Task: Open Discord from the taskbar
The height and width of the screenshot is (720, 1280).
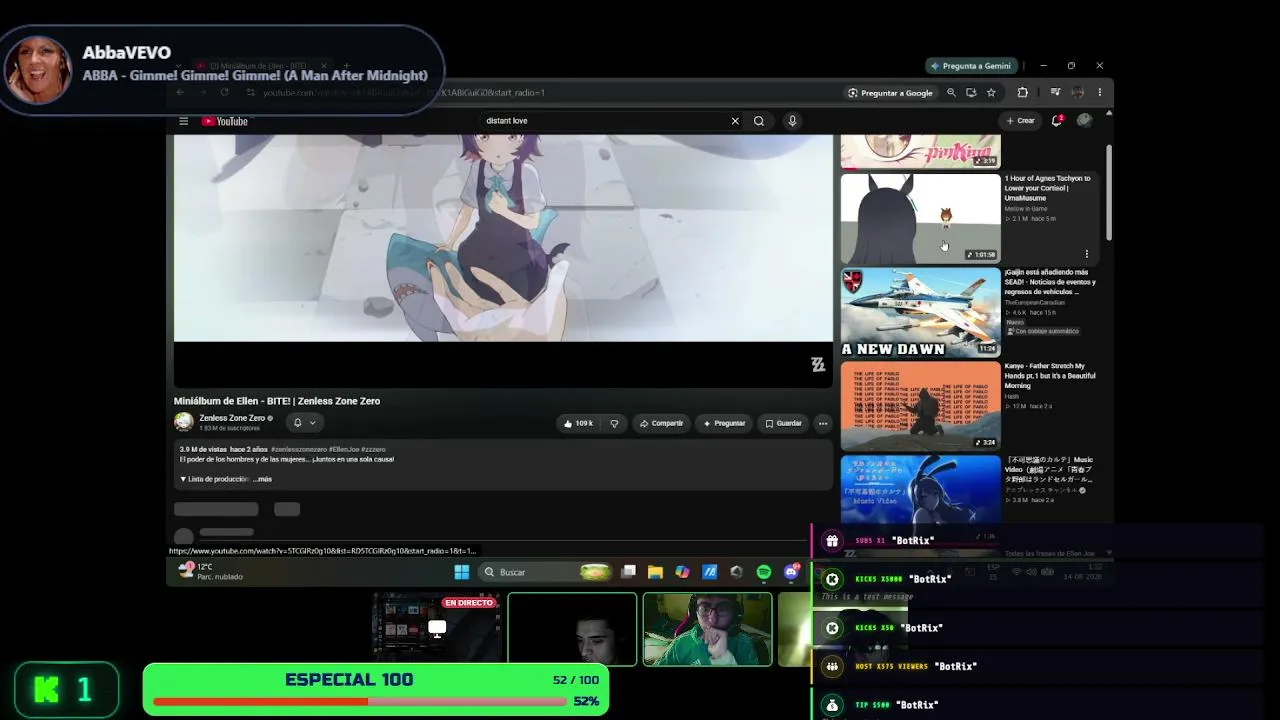Action: coord(791,572)
